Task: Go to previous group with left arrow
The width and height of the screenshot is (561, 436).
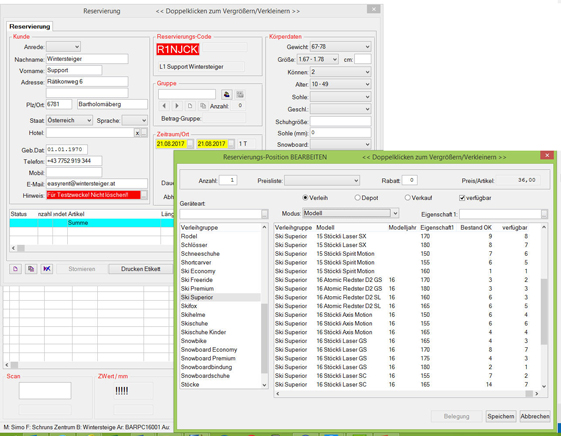Action: (x=164, y=106)
